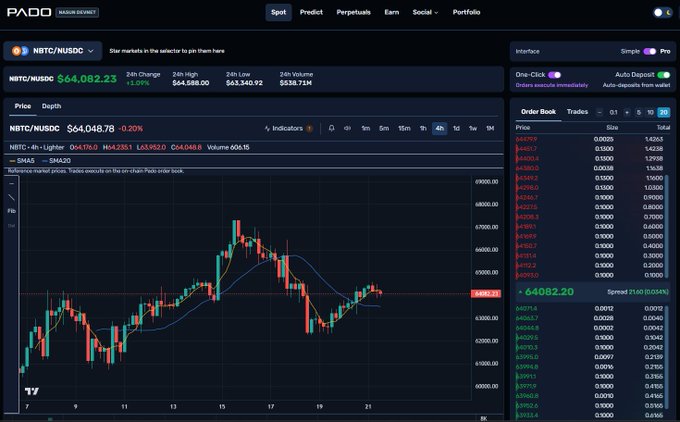
Task: Turn off the Auto Deposit switch
Action: [x=664, y=75]
